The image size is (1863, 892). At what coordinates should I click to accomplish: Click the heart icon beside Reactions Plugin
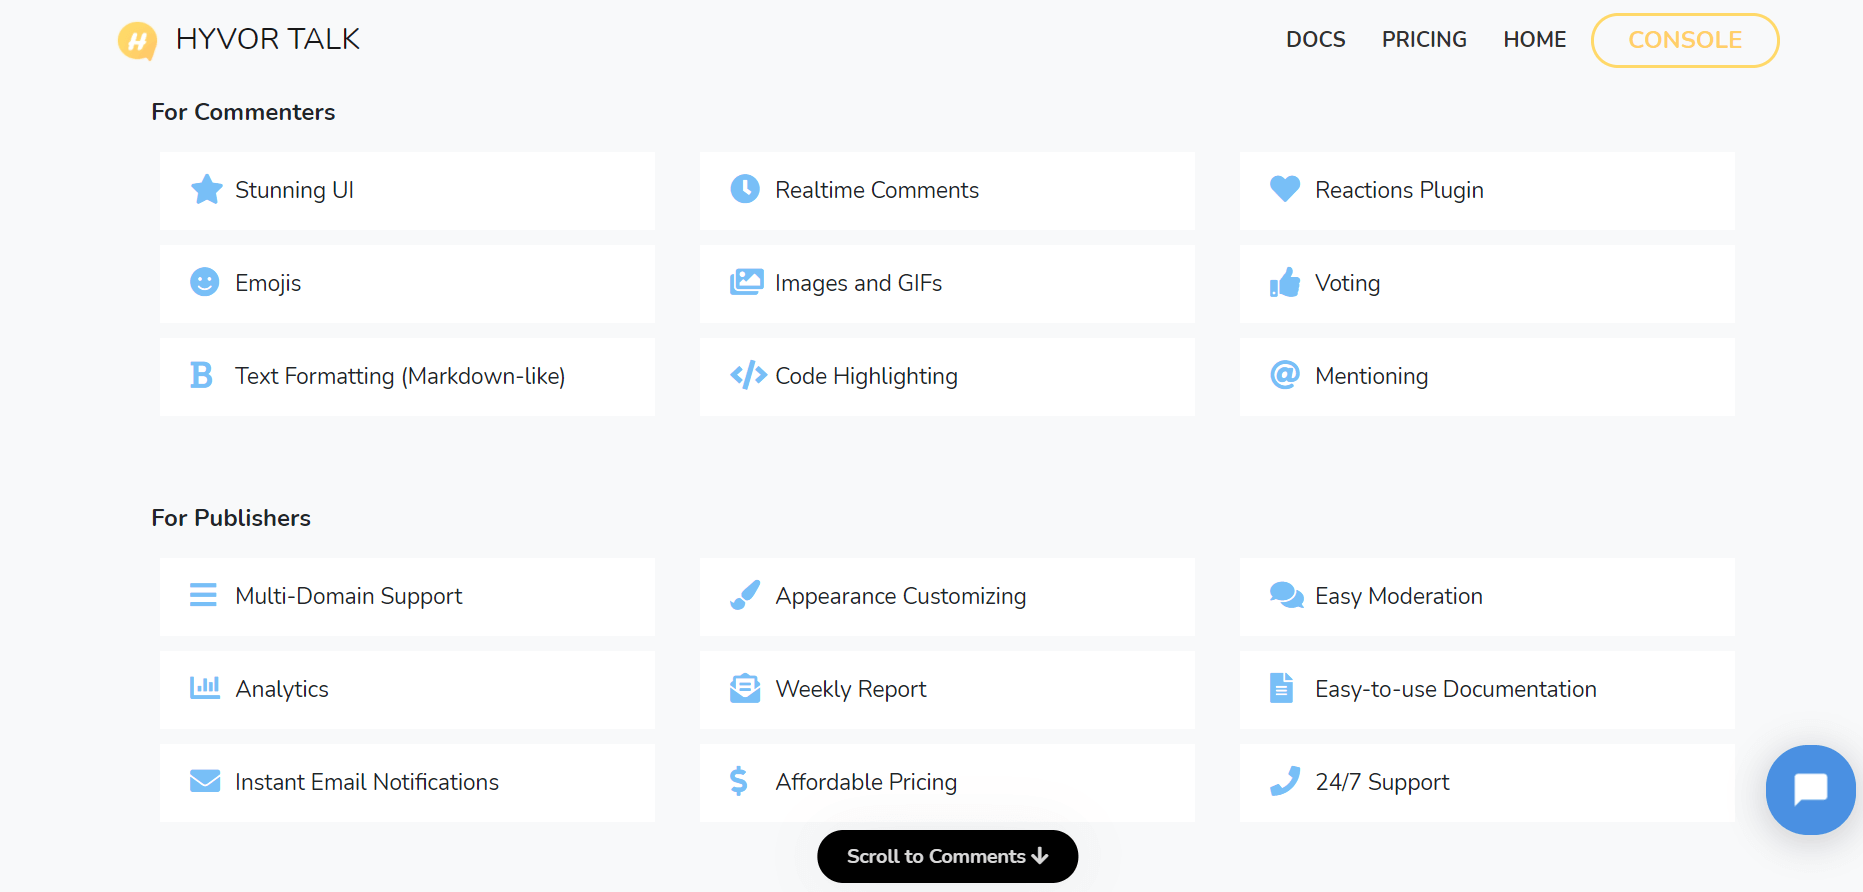1285,188
